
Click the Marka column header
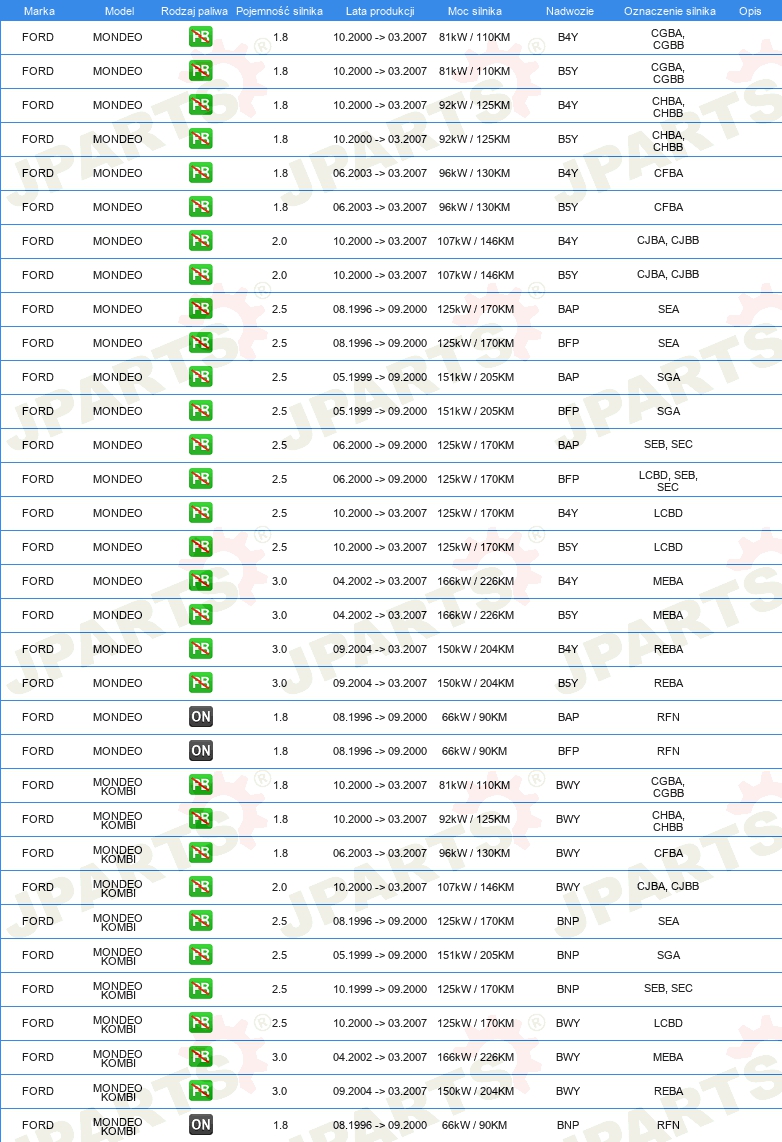coord(39,11)
